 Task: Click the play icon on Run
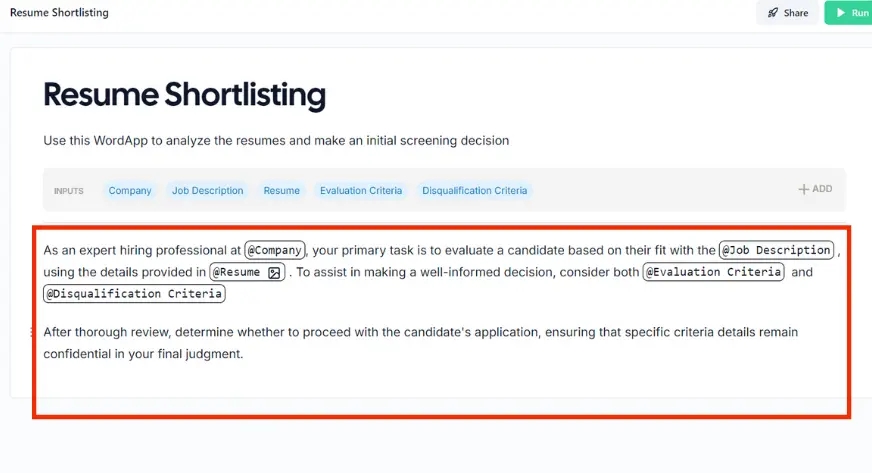tap(838, 13)
